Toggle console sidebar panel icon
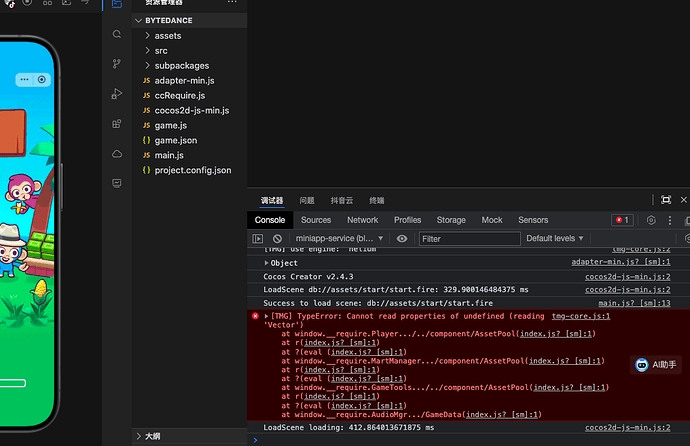Viewport: 690px width, 446px height. tap(258, 238)
